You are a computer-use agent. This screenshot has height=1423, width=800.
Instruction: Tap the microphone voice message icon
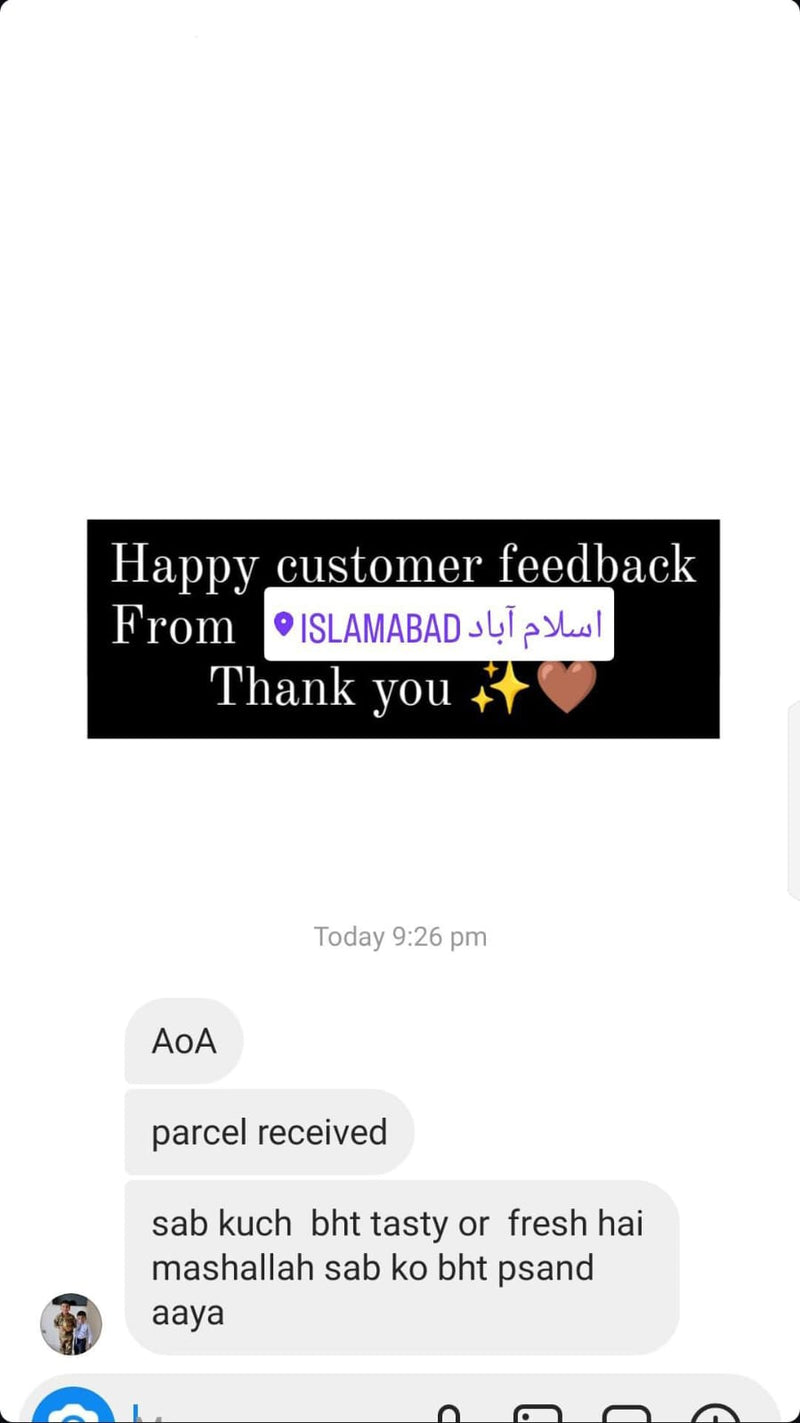449,1414
